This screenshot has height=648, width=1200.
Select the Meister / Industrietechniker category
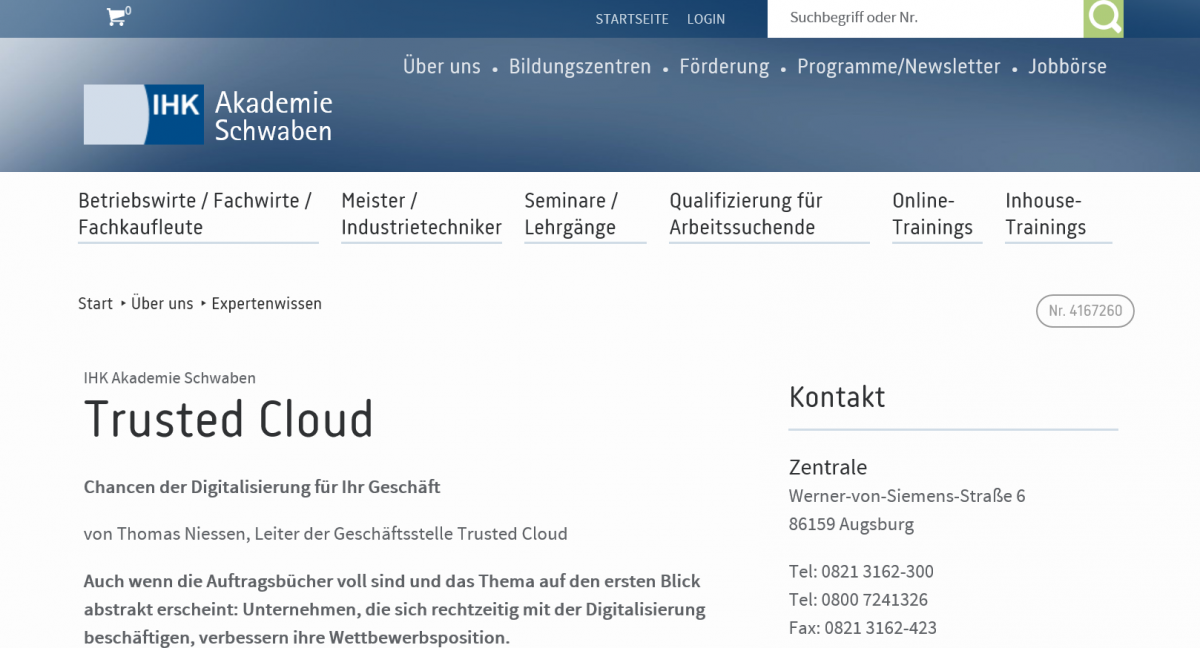420,213
